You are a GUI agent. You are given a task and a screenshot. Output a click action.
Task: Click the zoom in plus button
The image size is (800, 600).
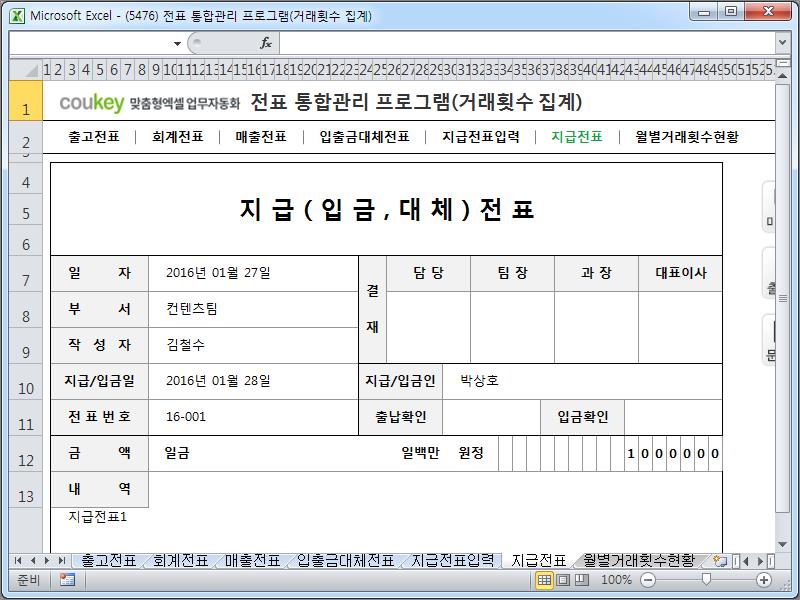point(764,580)
